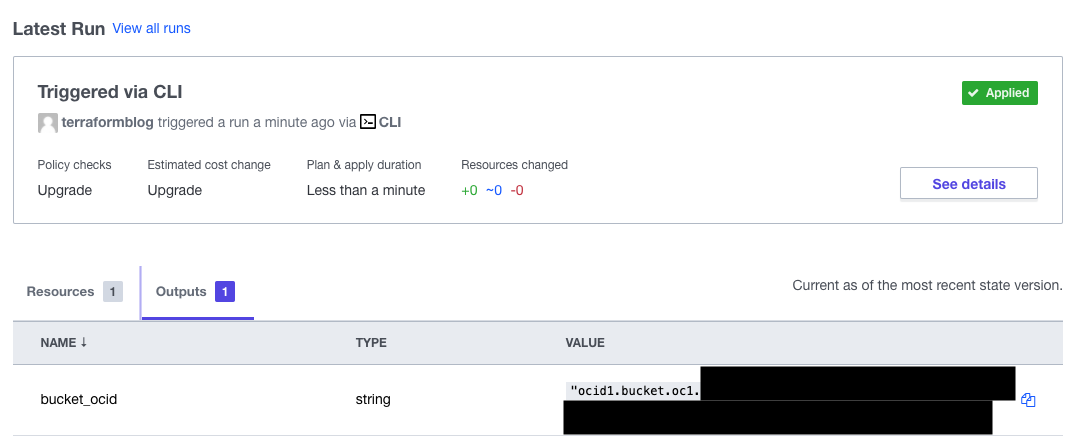The width and height of the screenshot is (1074, 445).
Task: Open the Triggered via CLI run title
Action: point(110,92)
